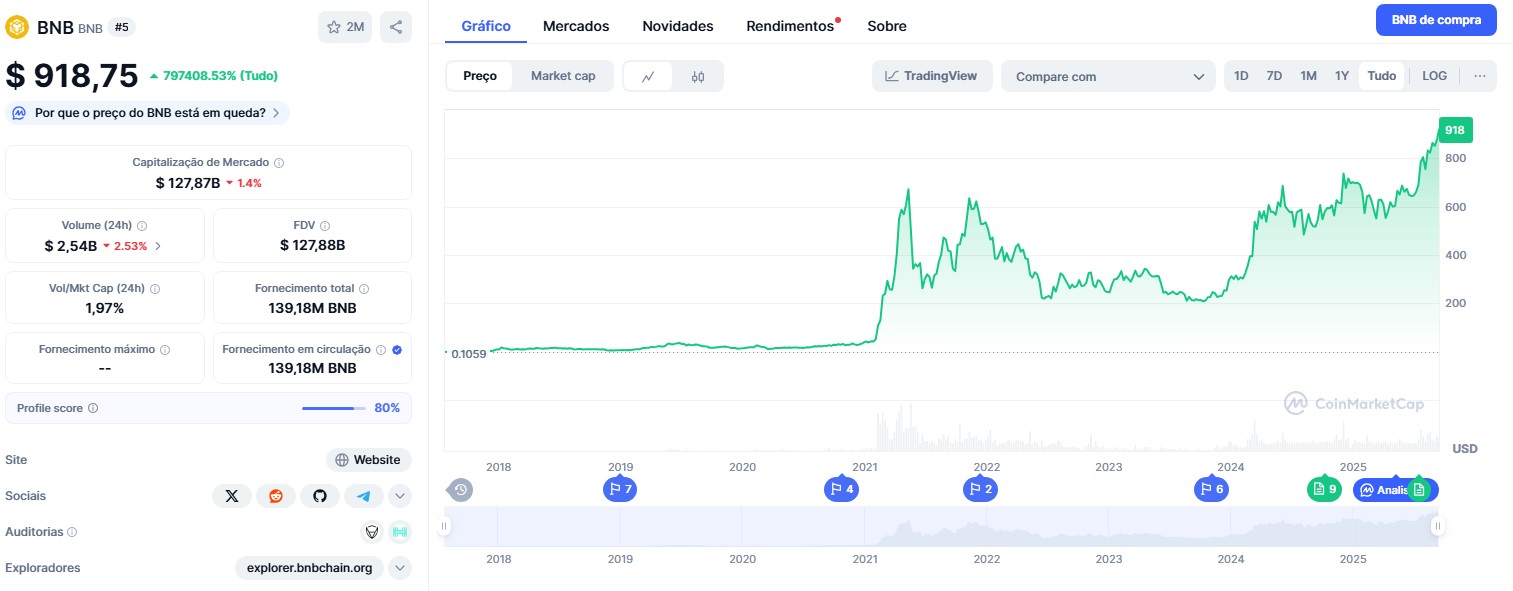Expand more social links chevron
Image resolution: width=1513 pixels, height=591 pixels.
click(x=400, y=496)
